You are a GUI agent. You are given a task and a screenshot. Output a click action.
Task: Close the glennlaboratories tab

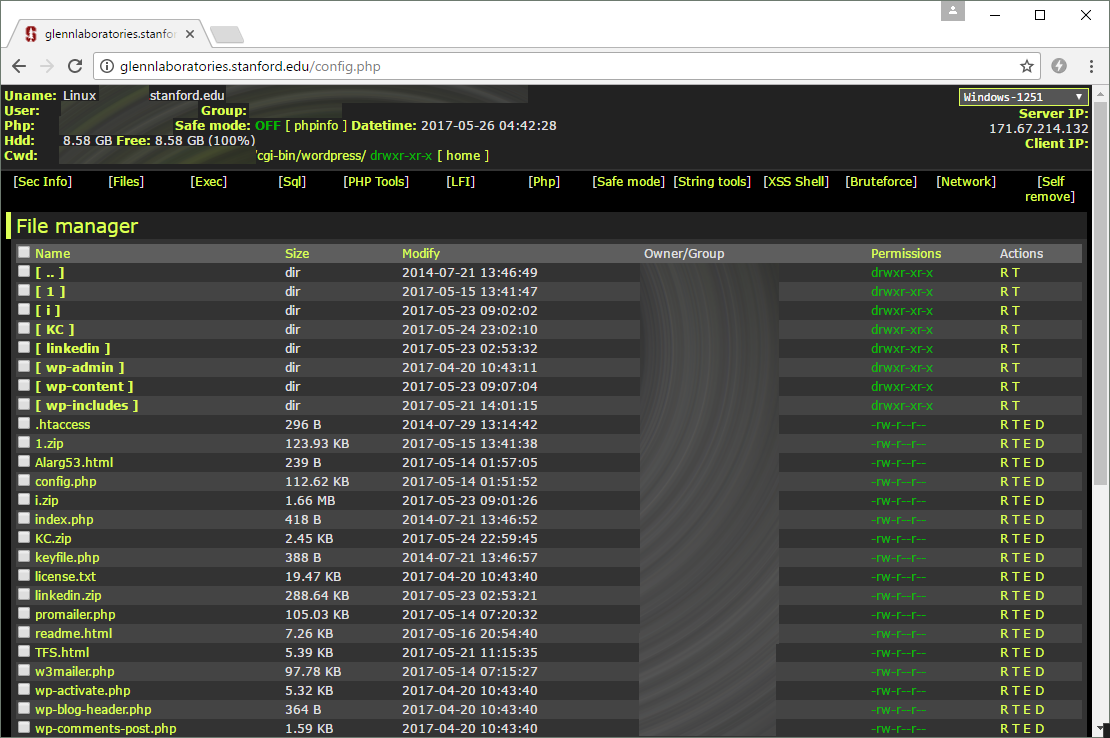(x=190, y=33)
